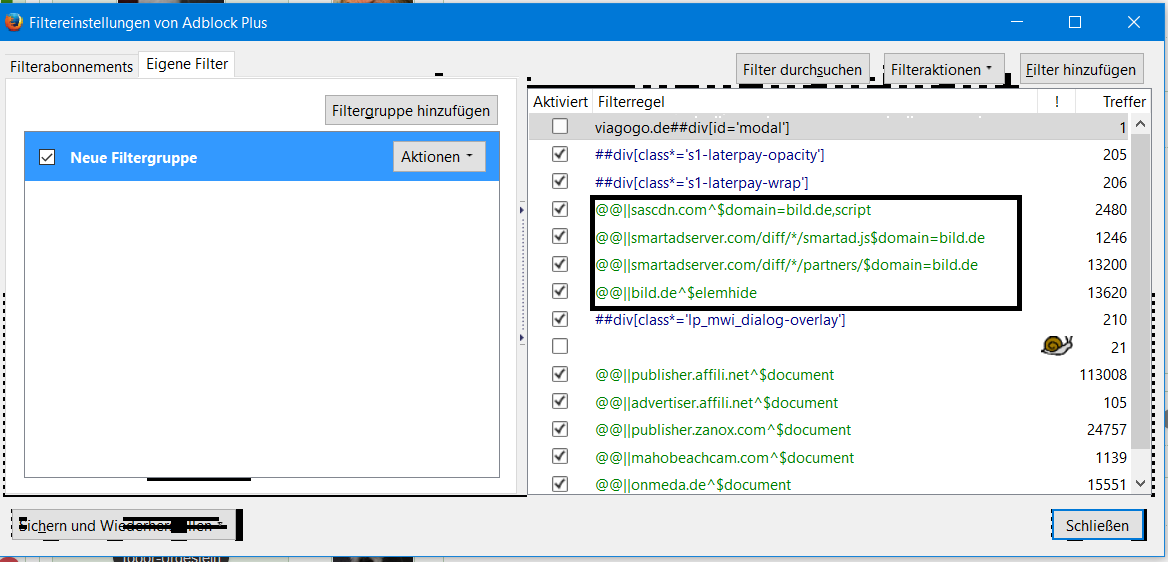Click the Filtergruppe hinzufügen button
Viewport: 1168px width, 562px height.
click(x=411, y=111)
